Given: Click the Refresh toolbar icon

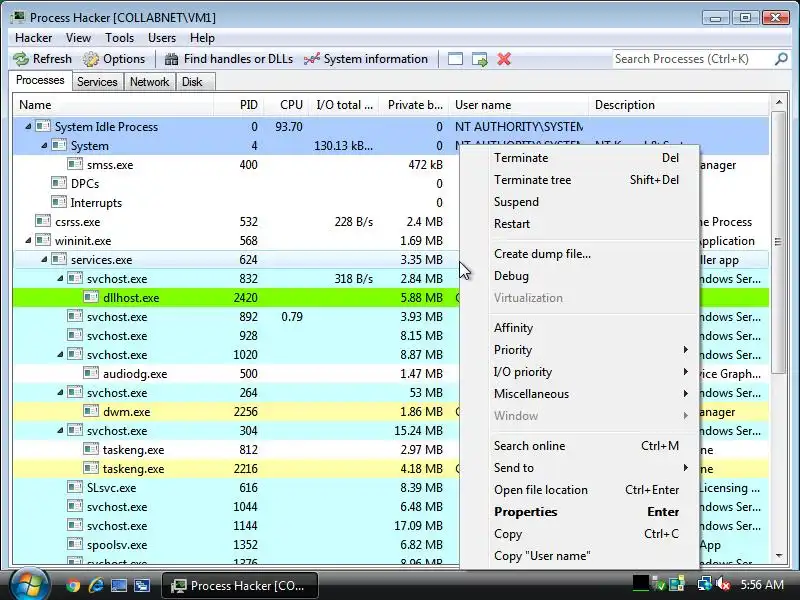Looking at the screenshot, I should pyautogui.click(x=21, y=59).
